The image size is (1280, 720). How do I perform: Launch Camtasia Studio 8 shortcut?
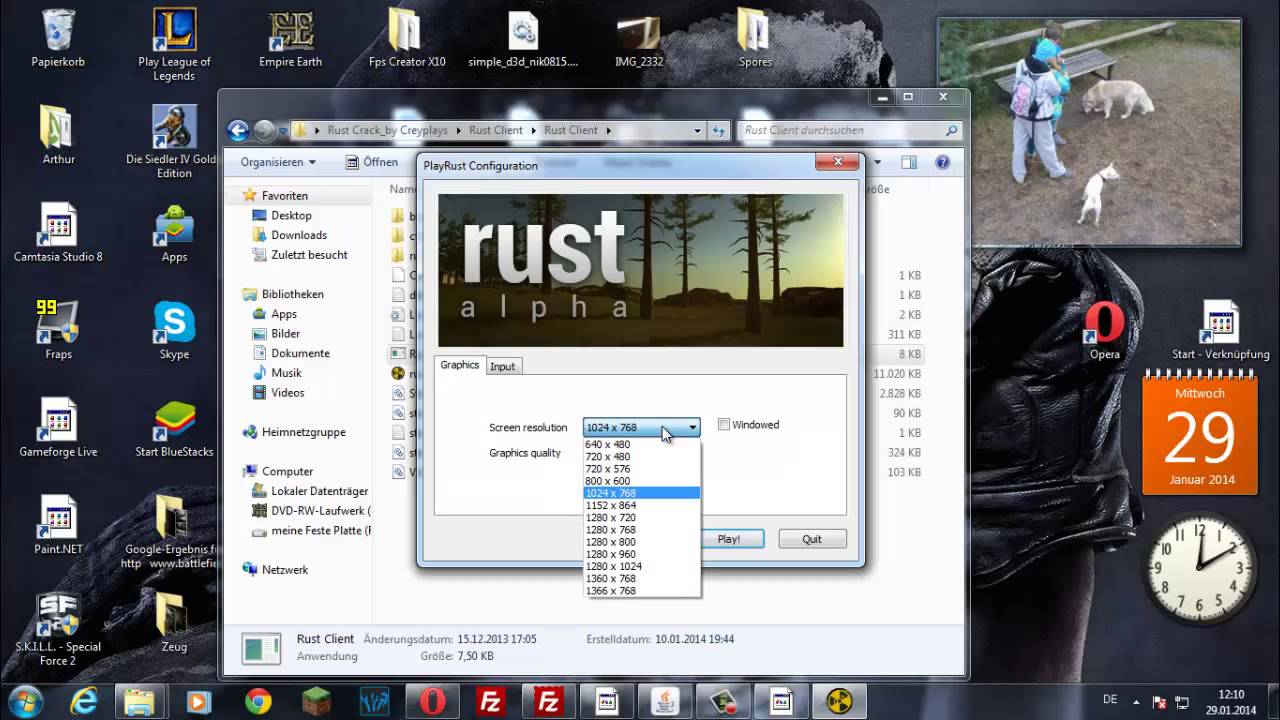[x=58, y=233]
